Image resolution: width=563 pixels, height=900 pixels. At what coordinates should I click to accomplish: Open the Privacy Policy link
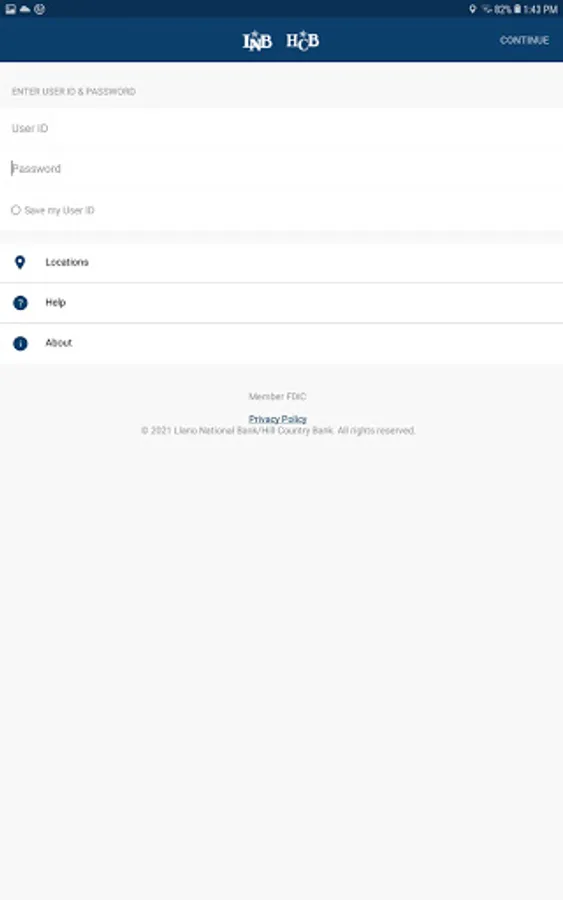[278, 419]
